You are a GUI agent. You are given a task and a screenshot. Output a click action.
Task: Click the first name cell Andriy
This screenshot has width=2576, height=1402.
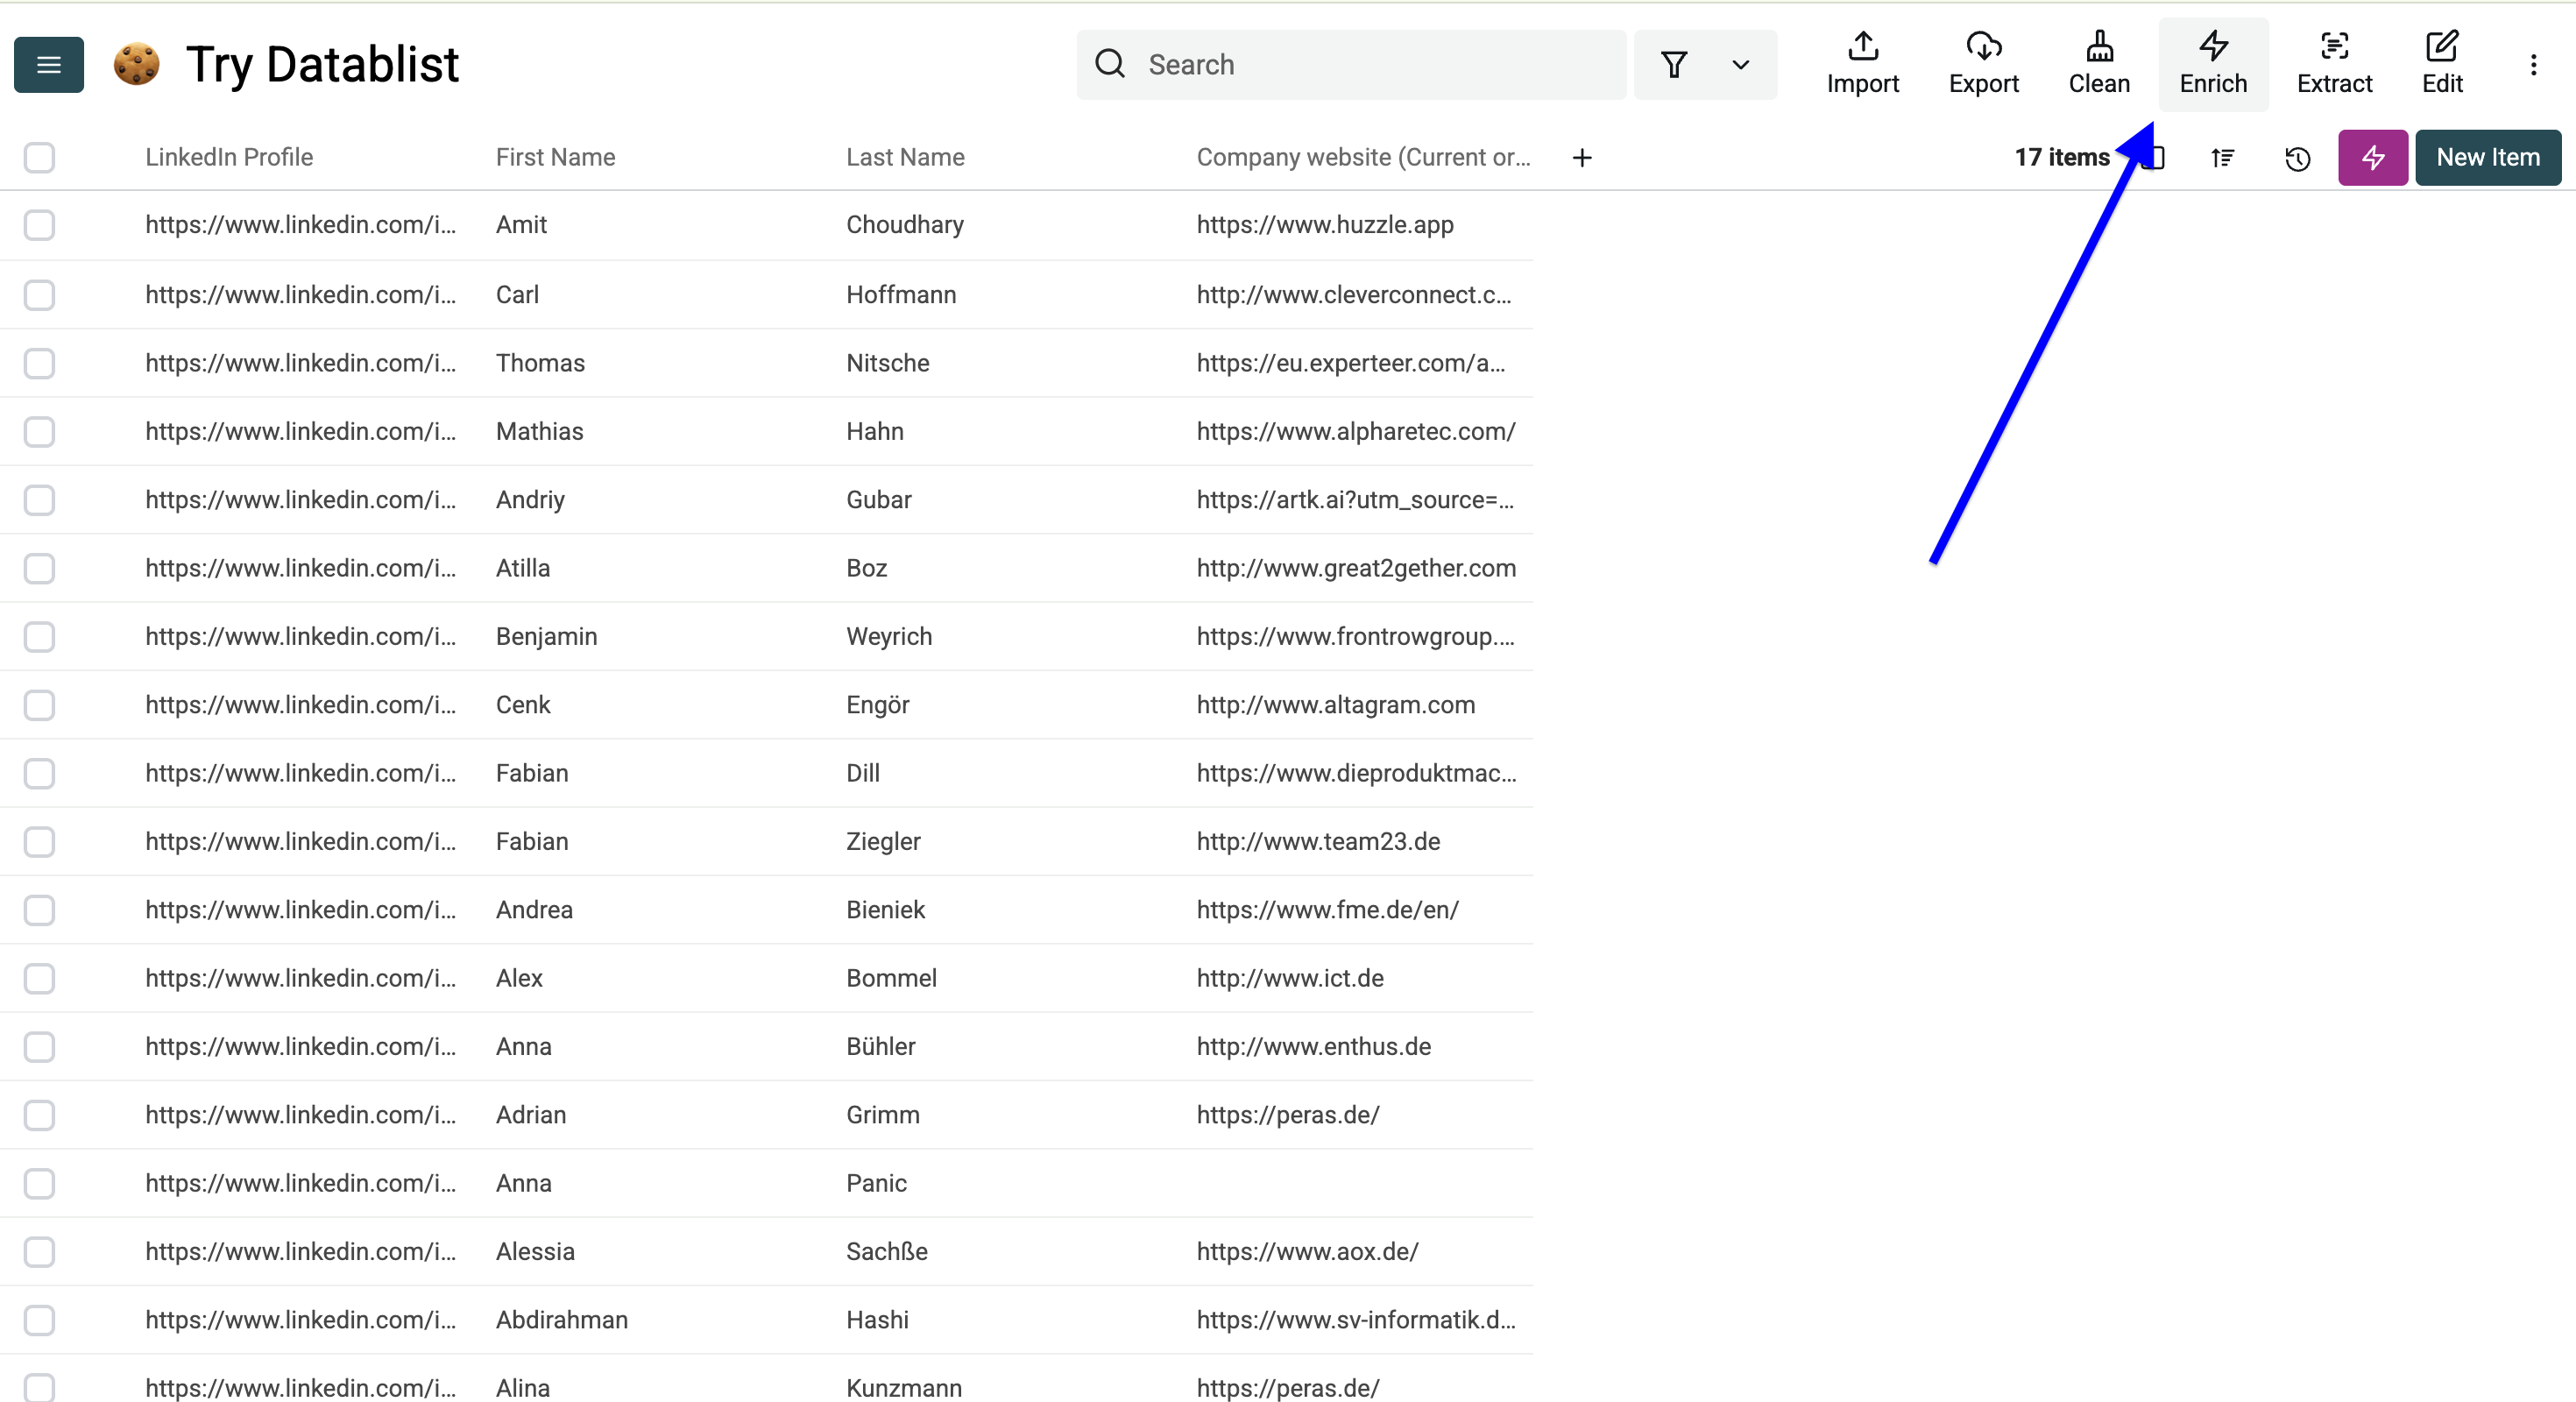tap(530, 500)
